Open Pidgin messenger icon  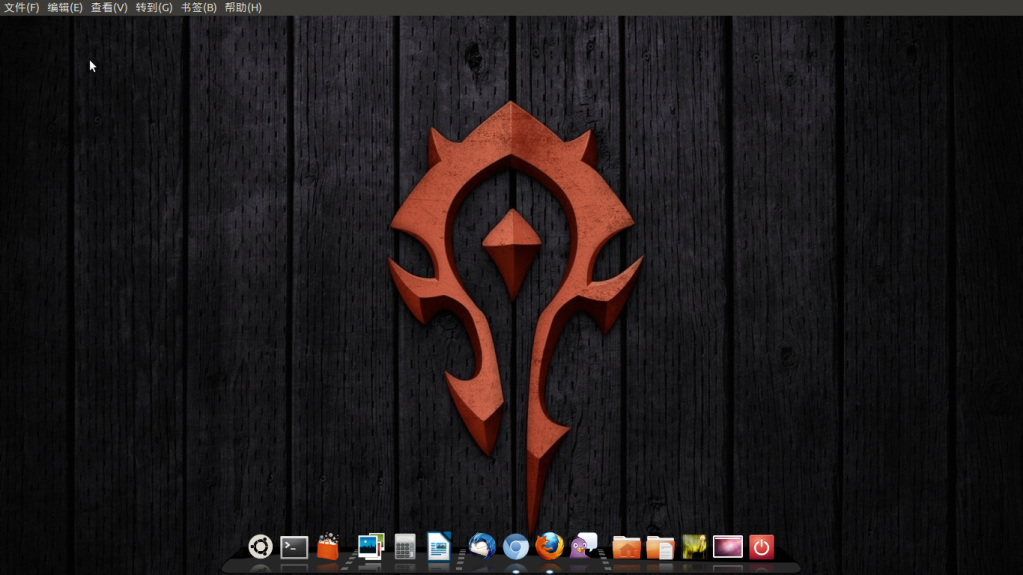(583, 546)
